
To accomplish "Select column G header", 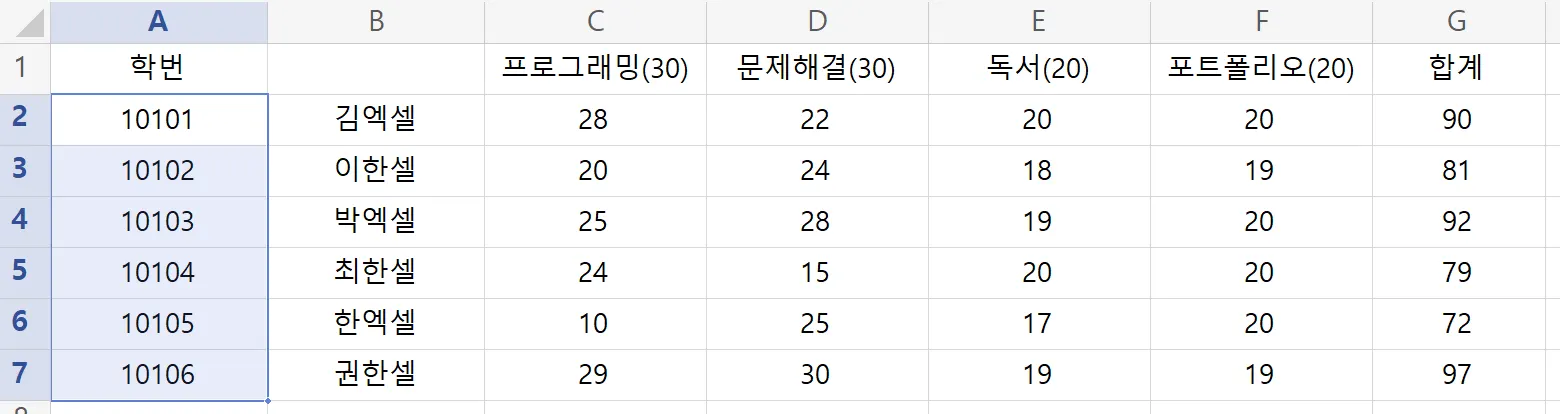I will (x=1456, y=21).
